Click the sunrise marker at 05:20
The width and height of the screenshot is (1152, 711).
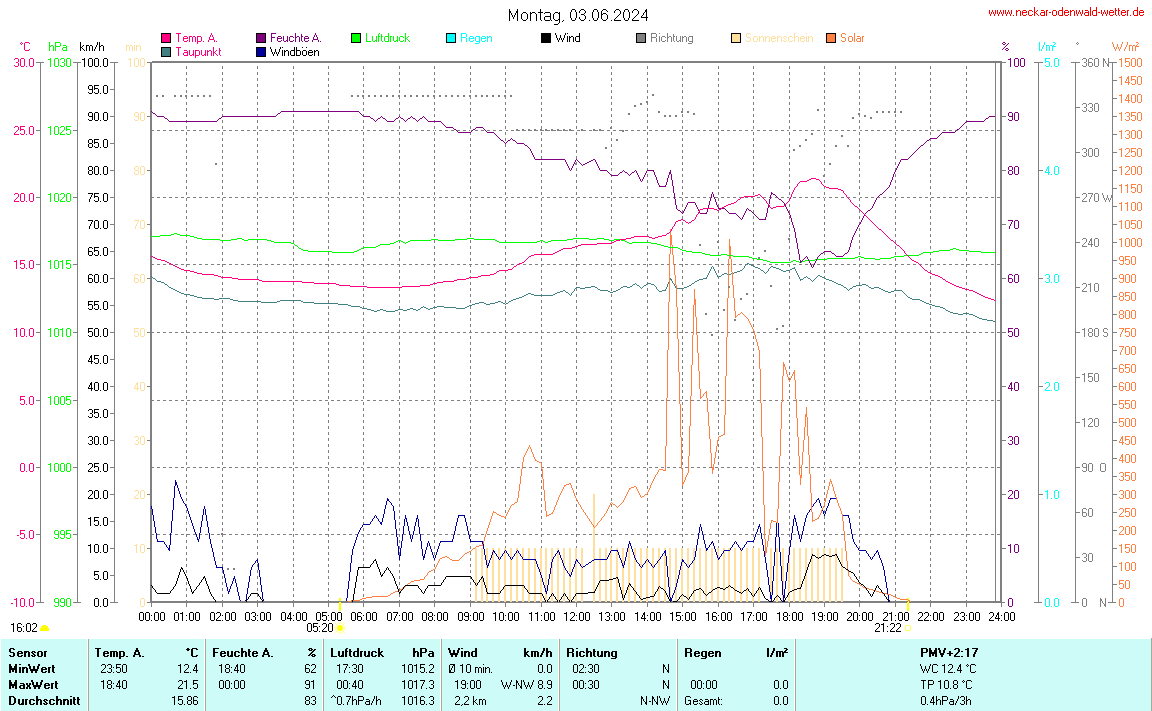point(341,628)
